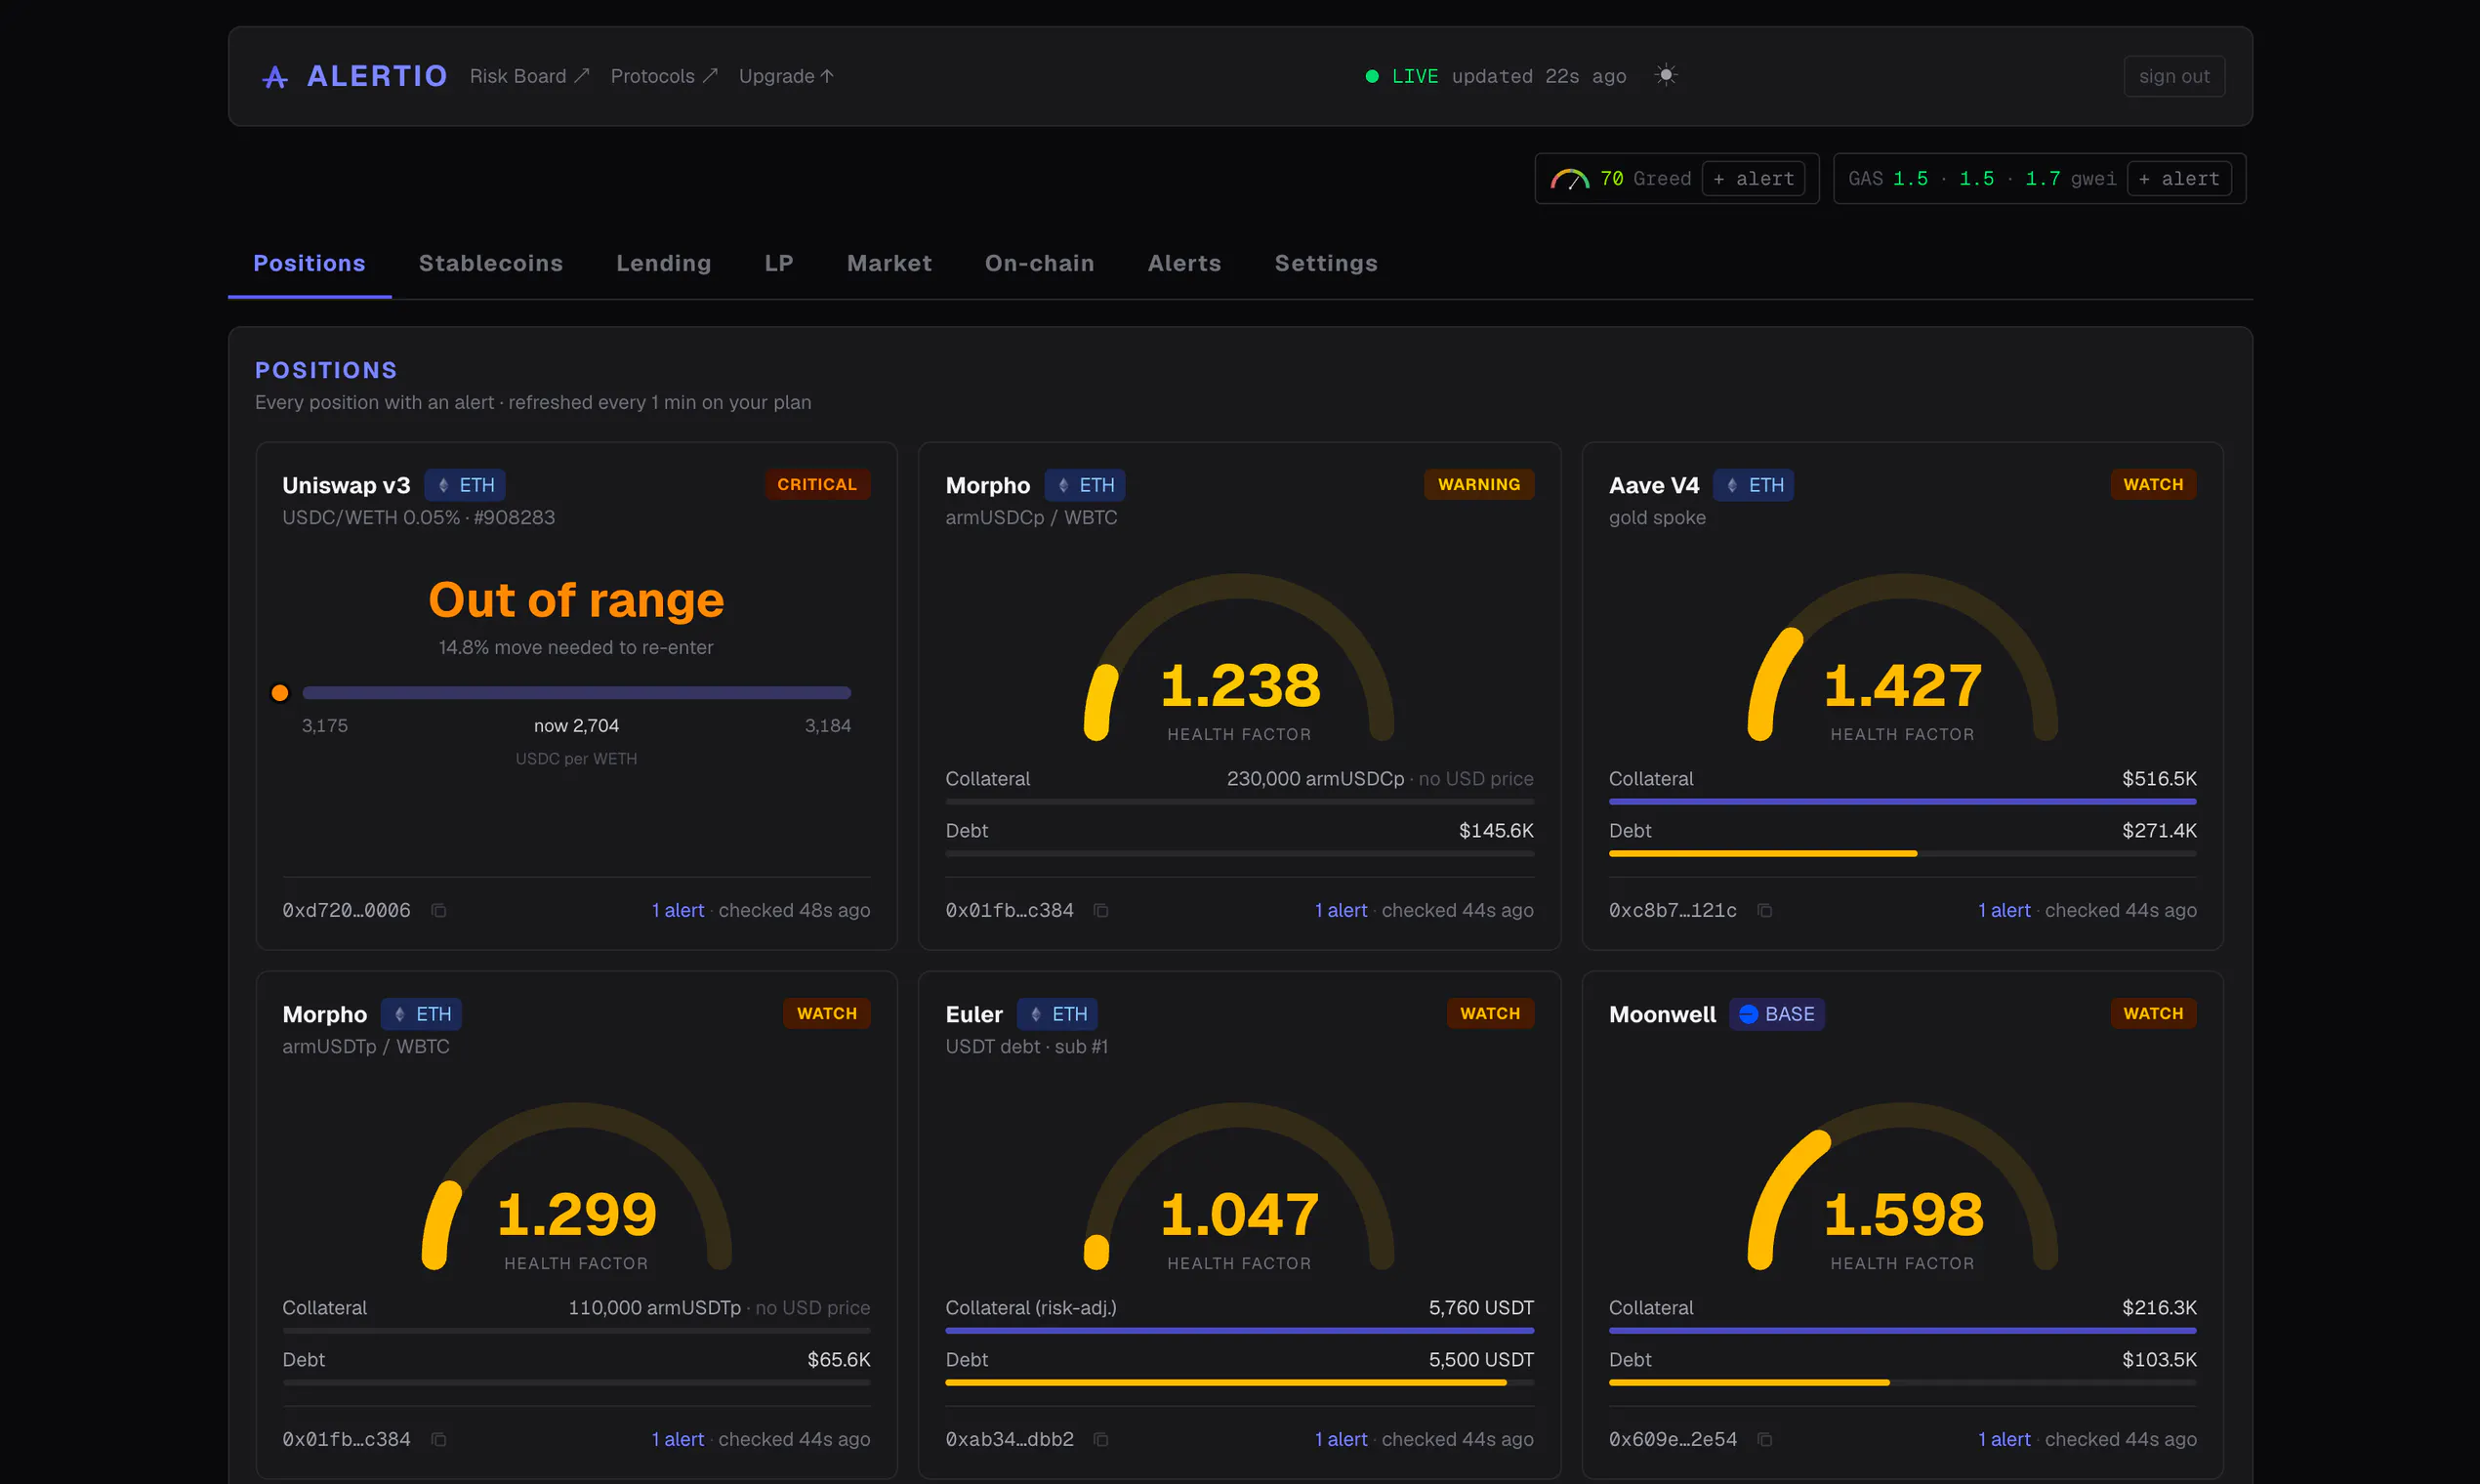
Task: Open the Risk Board link
Action: [530, 77]
